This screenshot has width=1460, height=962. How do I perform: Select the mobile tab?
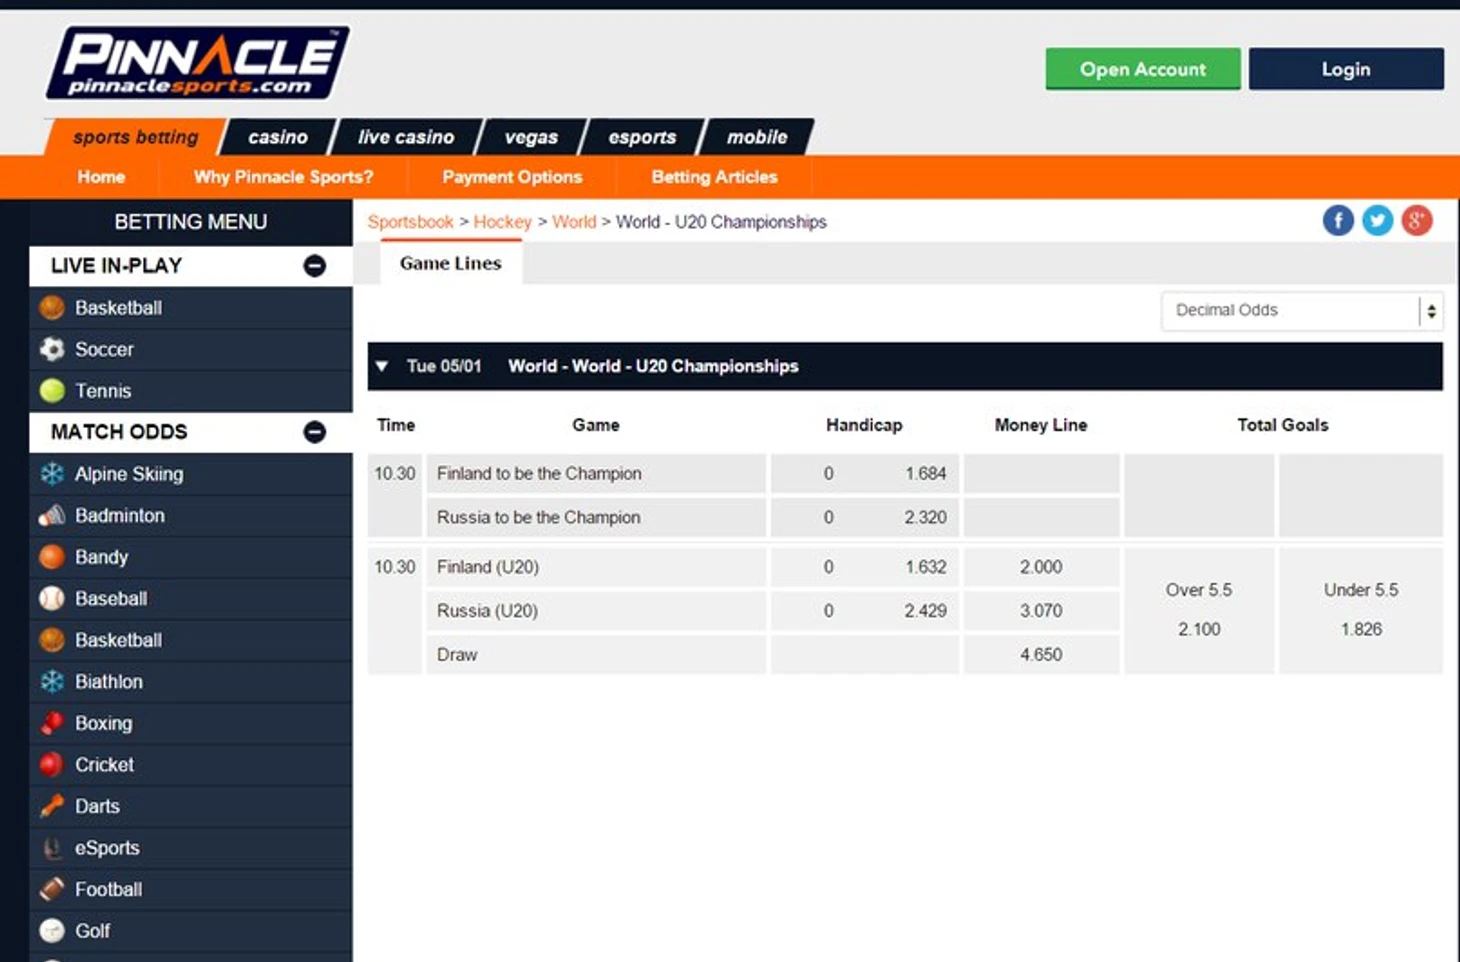point(757,137)
